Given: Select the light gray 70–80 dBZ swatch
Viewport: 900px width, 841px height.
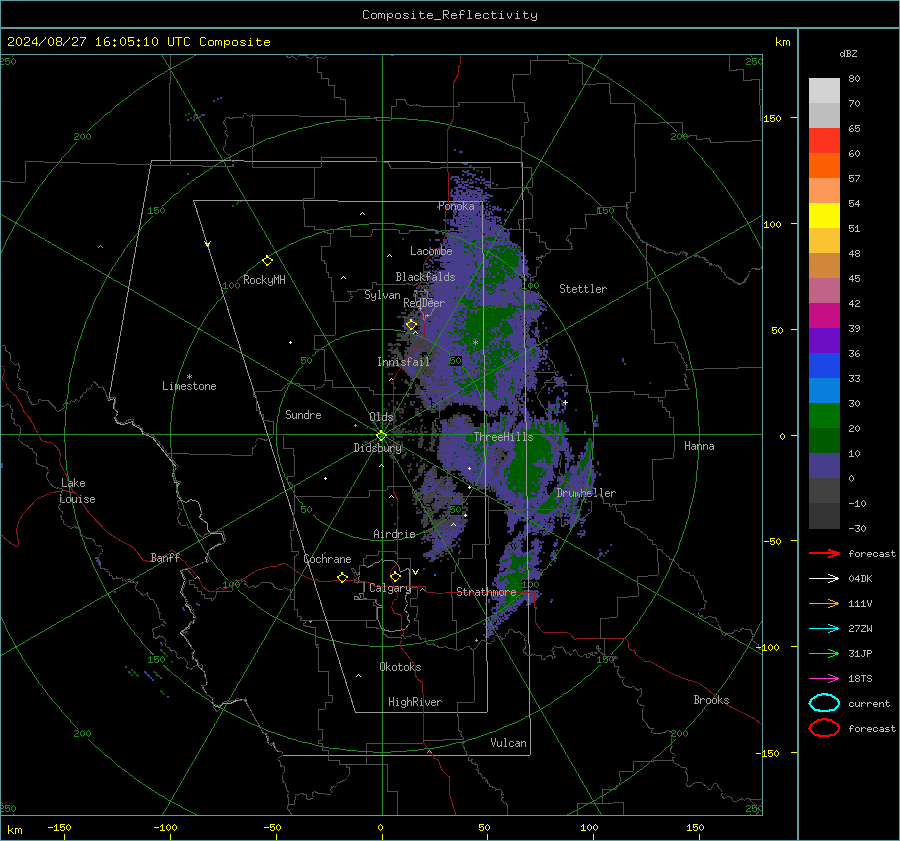Looking at the screenshot, I should pyautogui.click(x=824, y=91).
